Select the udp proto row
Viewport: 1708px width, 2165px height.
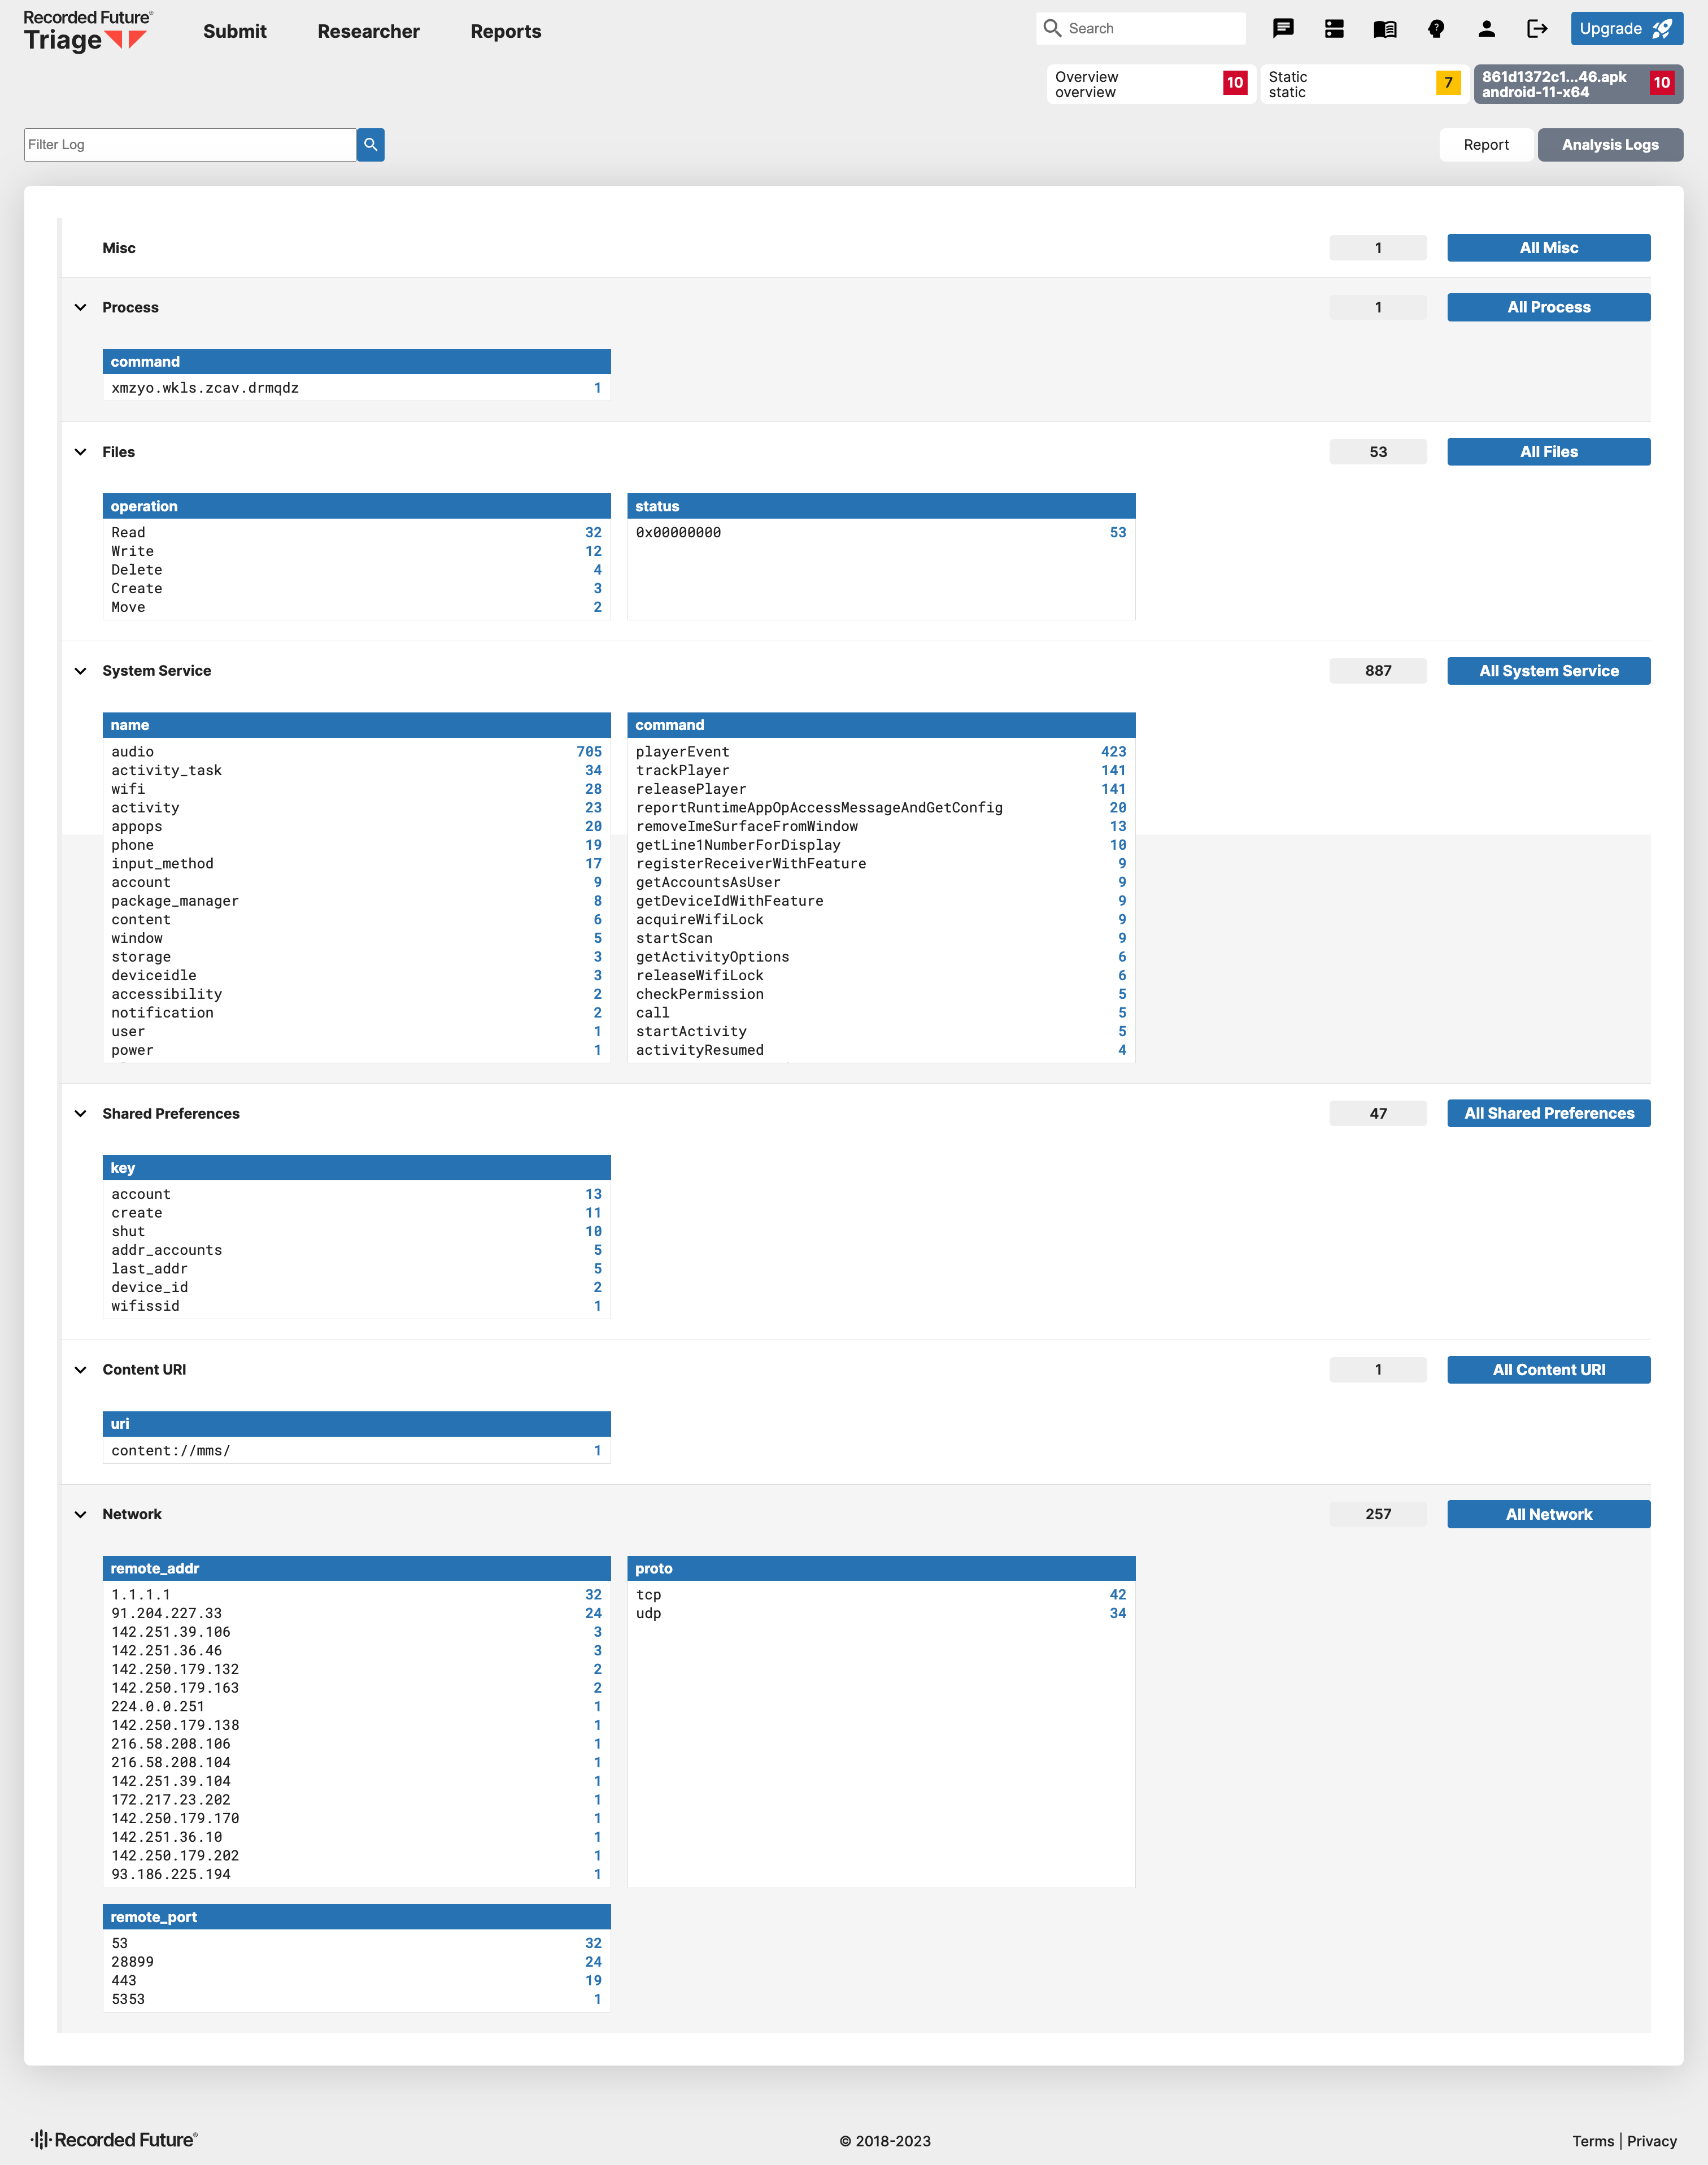click(881, 1614)
